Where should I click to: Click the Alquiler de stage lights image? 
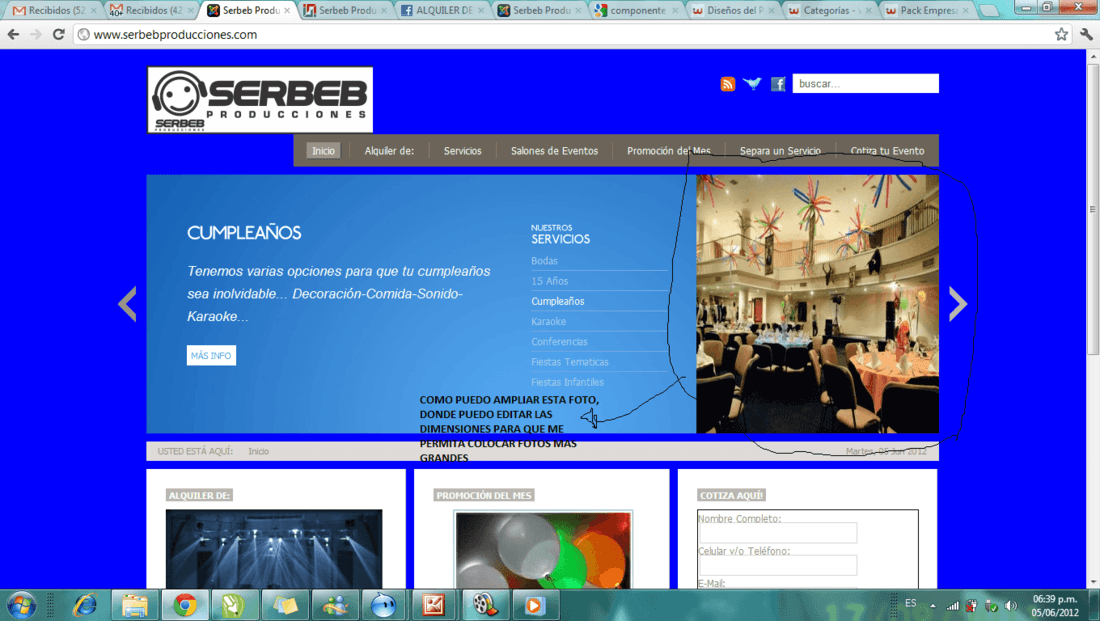(x=274, y=549)
